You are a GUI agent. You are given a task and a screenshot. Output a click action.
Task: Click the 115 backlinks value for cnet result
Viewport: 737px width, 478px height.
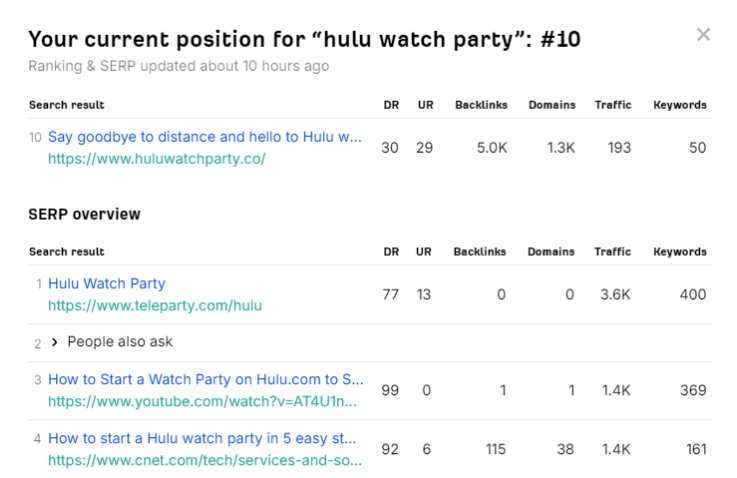point(495,450)
